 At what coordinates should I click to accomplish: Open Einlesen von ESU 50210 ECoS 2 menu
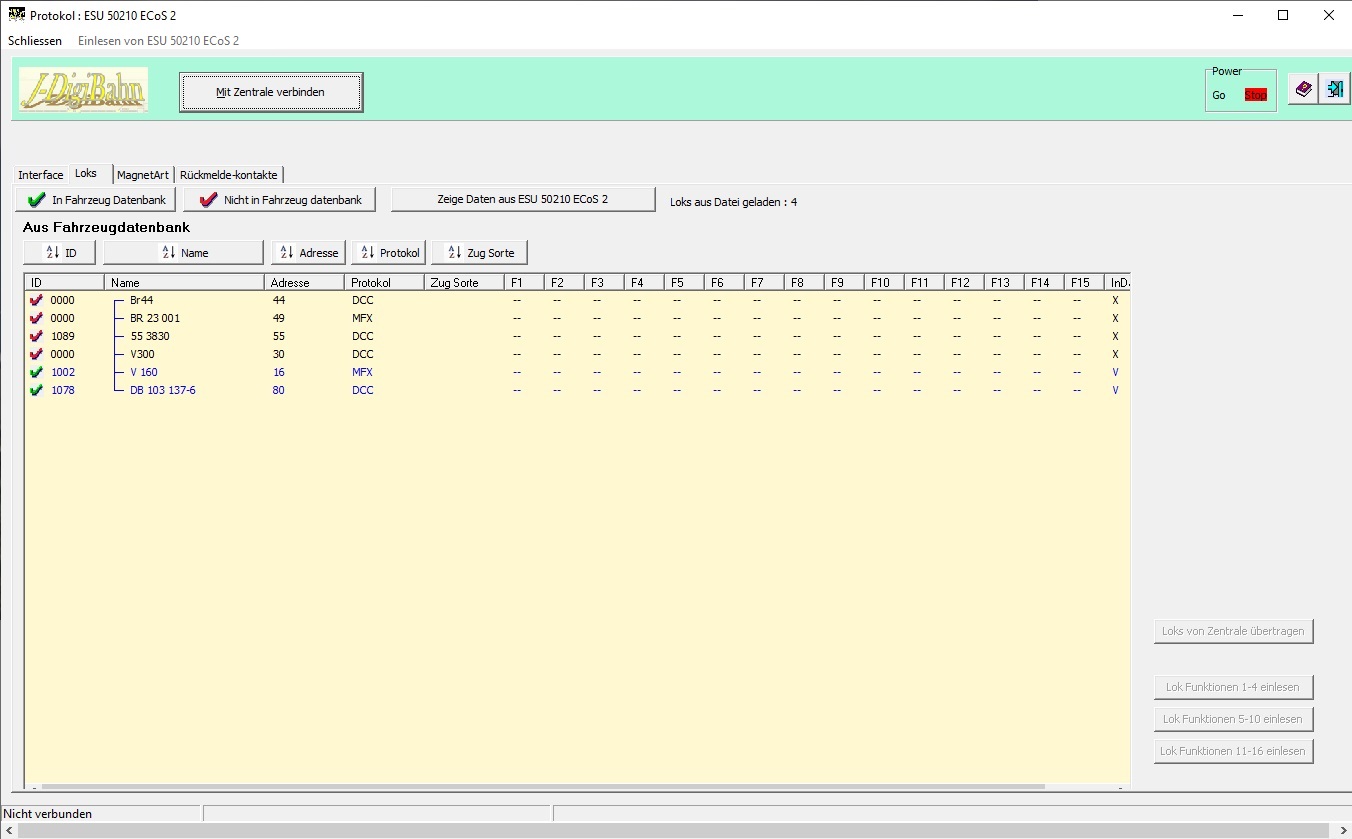pos(158,41)
